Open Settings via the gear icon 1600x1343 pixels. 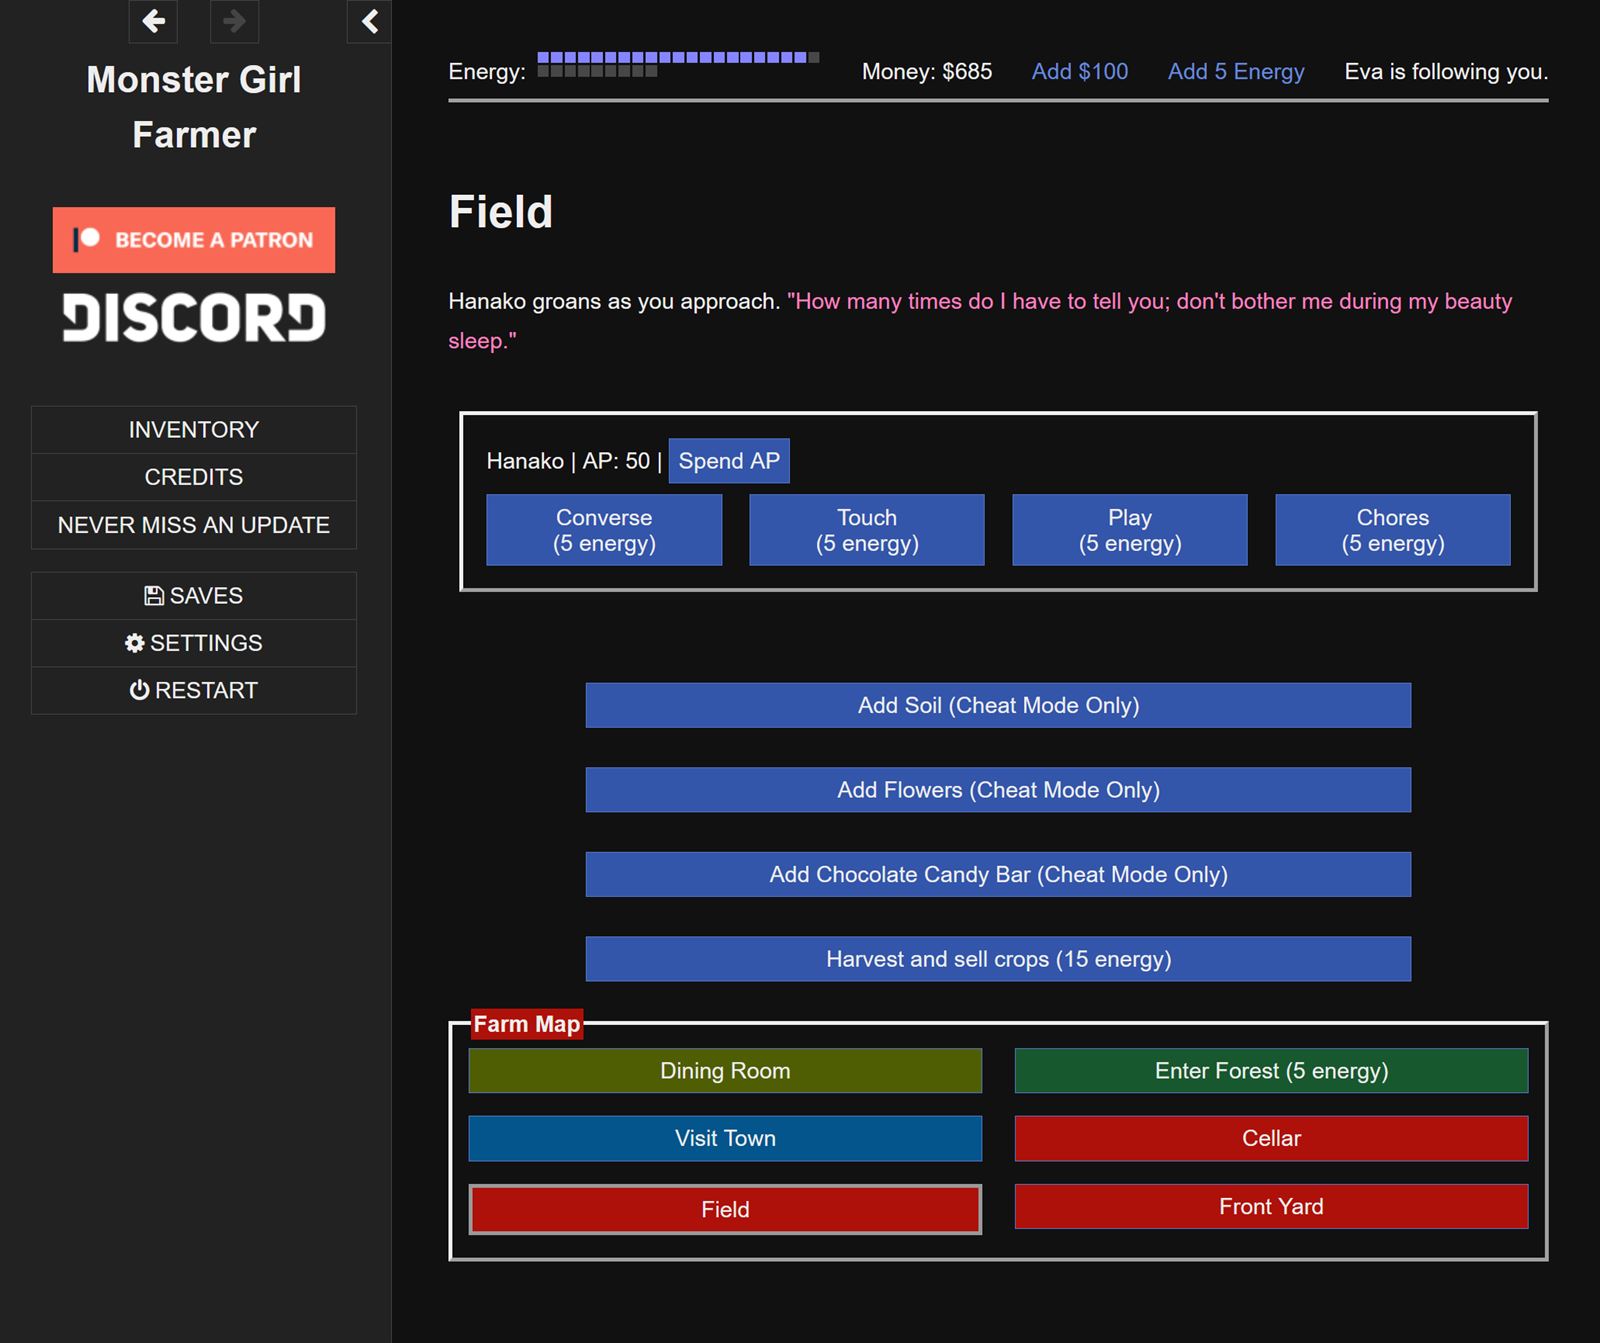pyautogui.click(x=135, y=643)
